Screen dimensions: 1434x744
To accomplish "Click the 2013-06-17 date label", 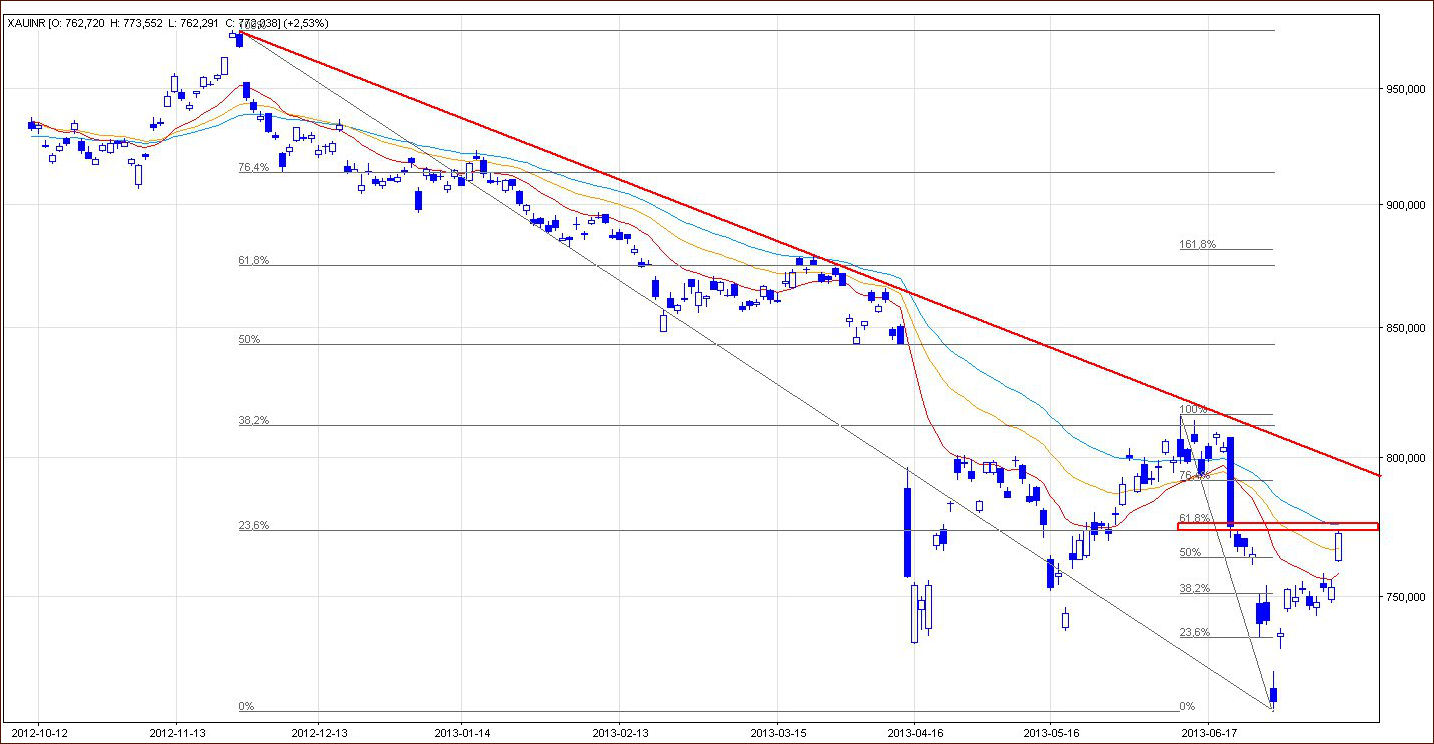I will (x=1207, y=732).
